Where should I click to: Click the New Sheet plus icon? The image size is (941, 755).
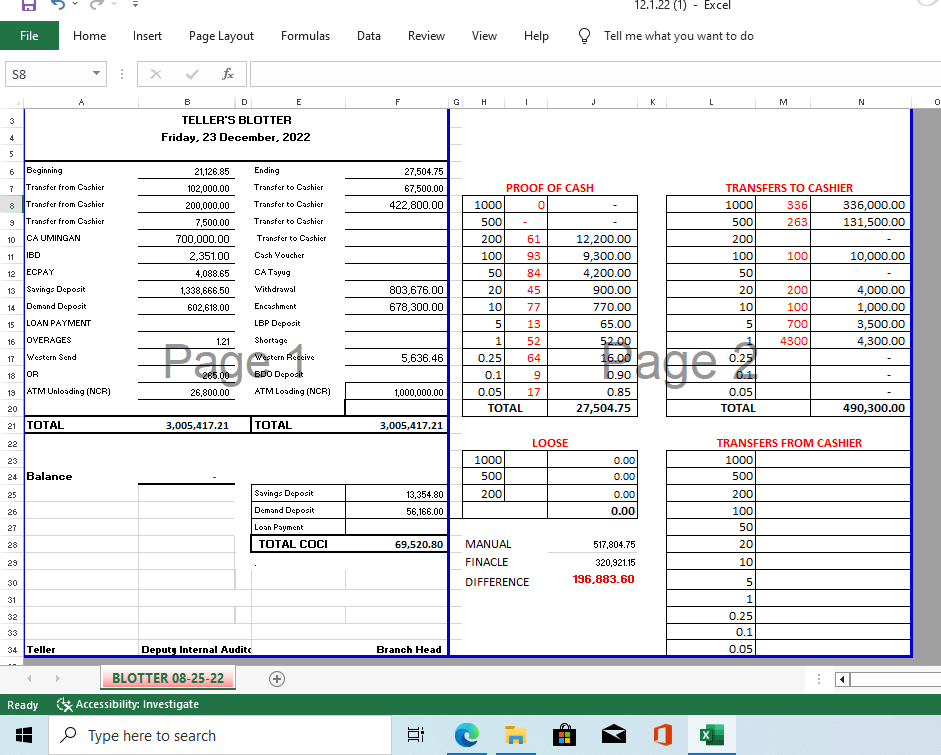click(277, 679)
